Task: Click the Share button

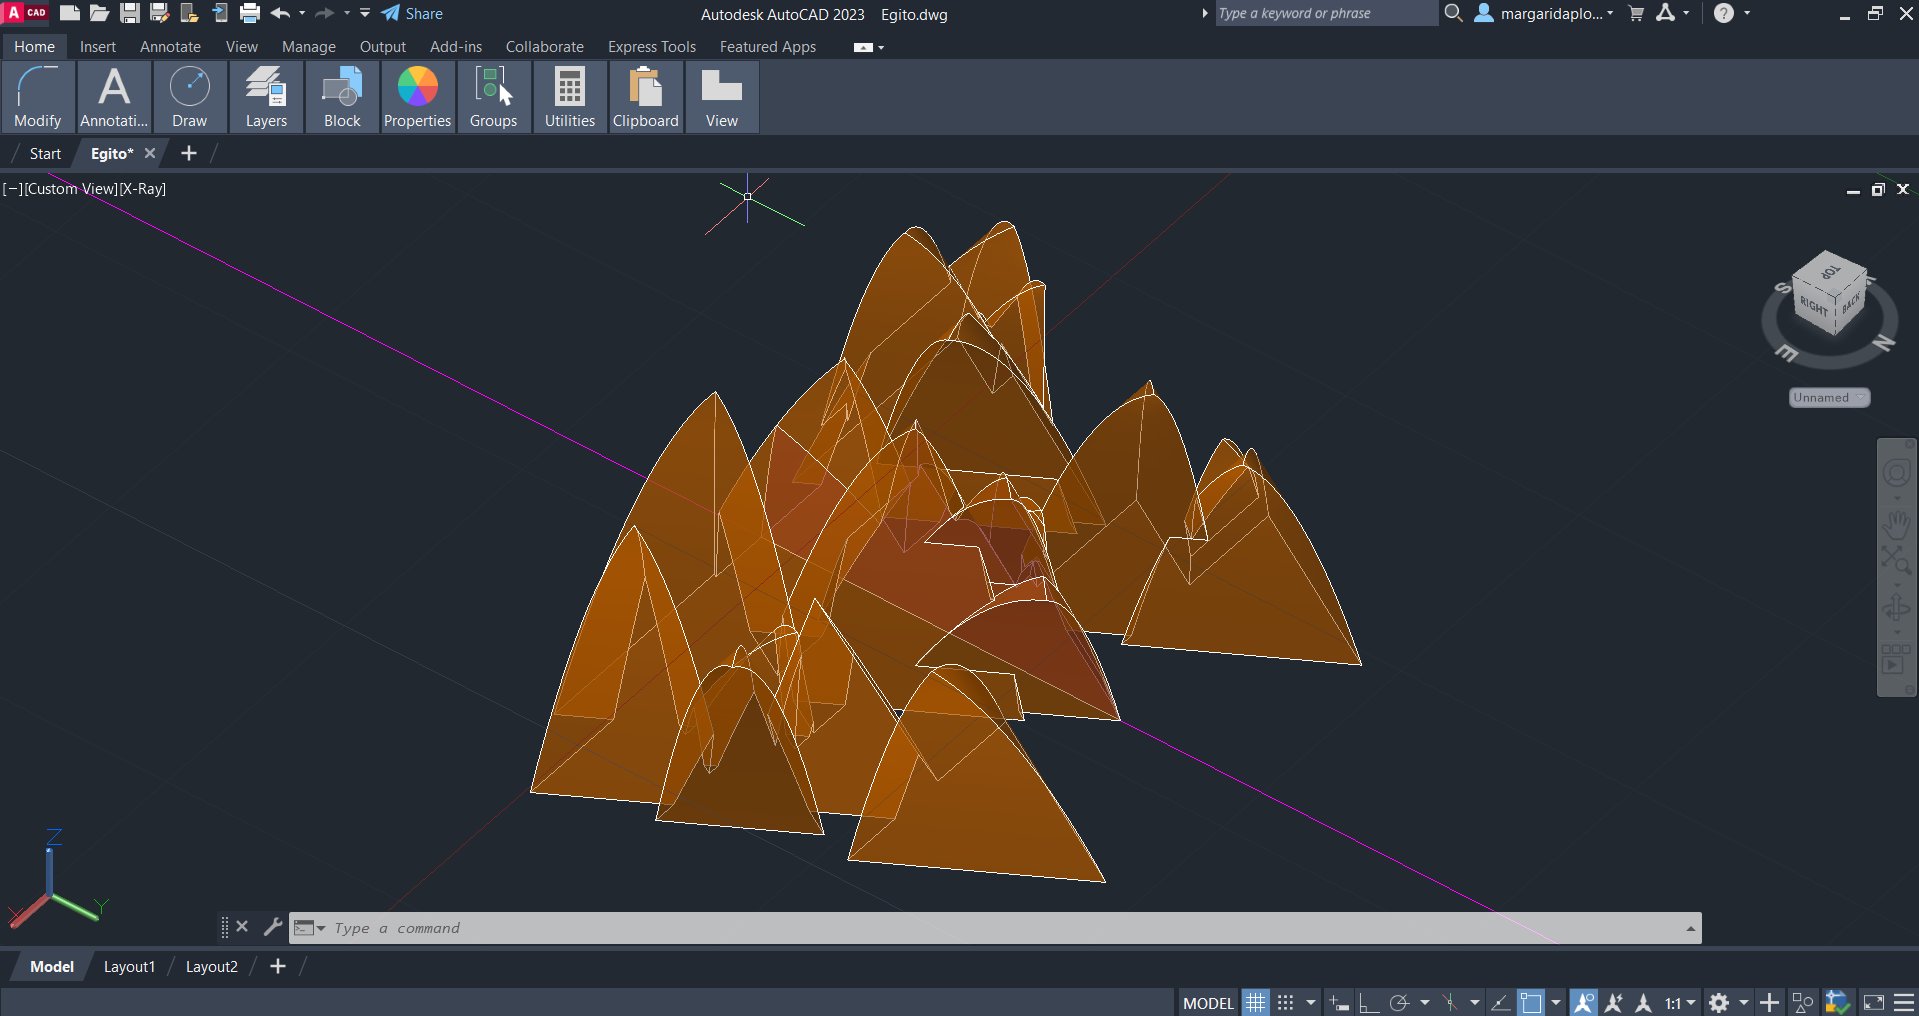Action: (412, 14)
